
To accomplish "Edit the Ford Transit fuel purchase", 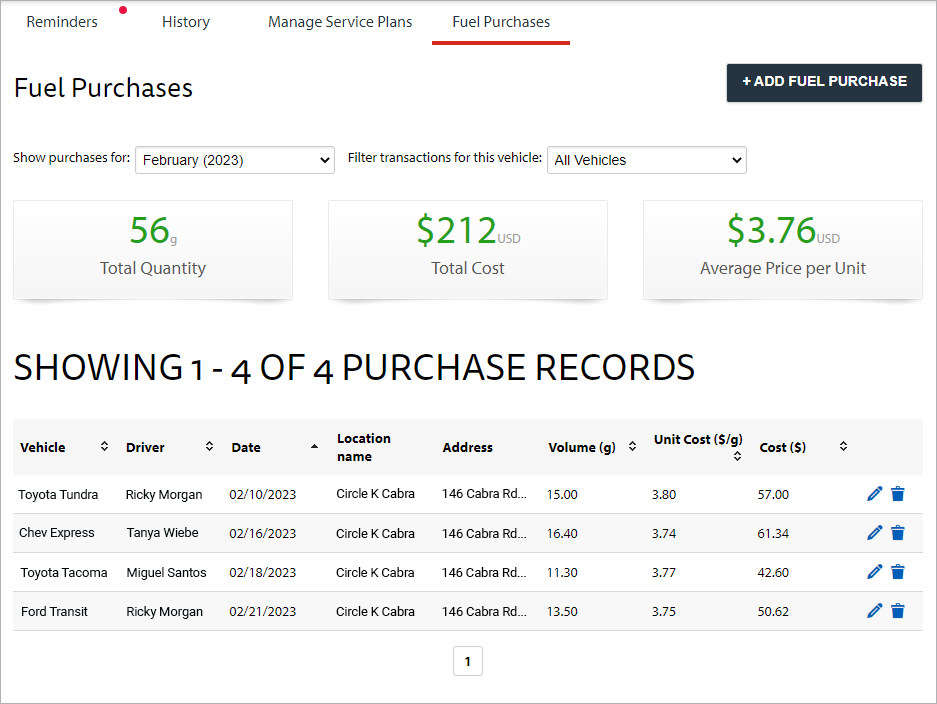I will pos(874,610).
